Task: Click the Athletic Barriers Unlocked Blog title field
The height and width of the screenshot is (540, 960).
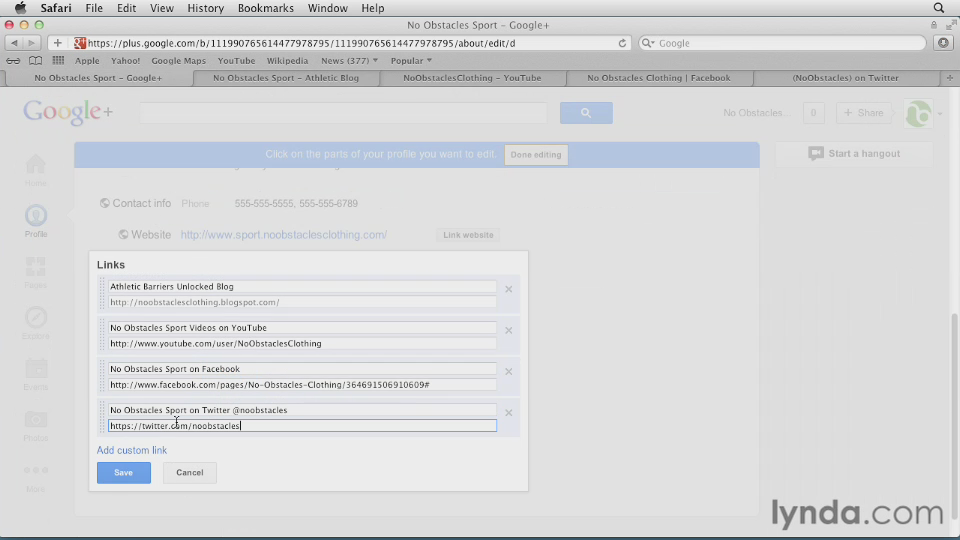Action: coord(302,287)
